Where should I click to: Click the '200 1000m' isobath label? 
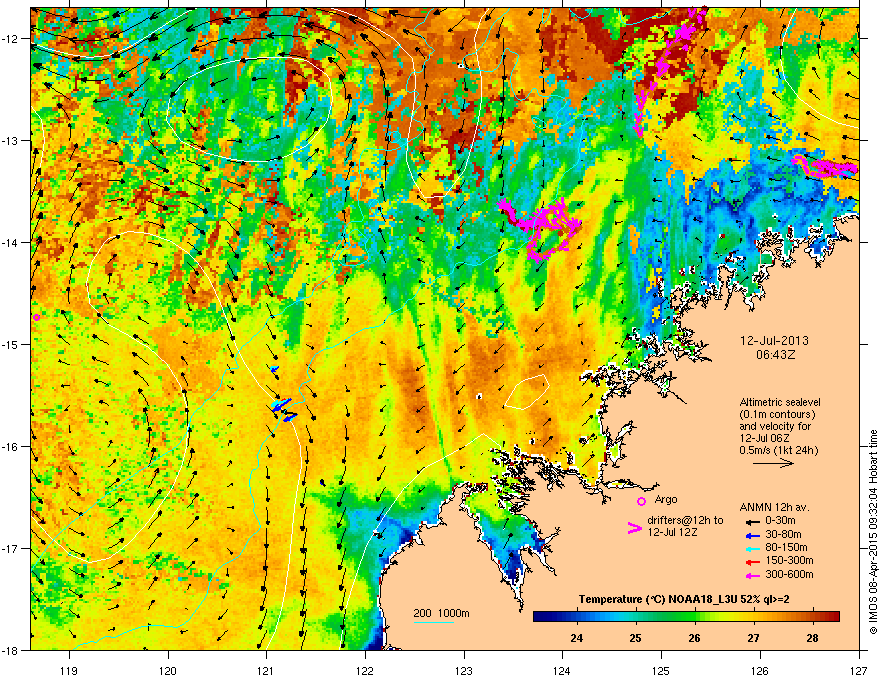[x=441, y=613]
